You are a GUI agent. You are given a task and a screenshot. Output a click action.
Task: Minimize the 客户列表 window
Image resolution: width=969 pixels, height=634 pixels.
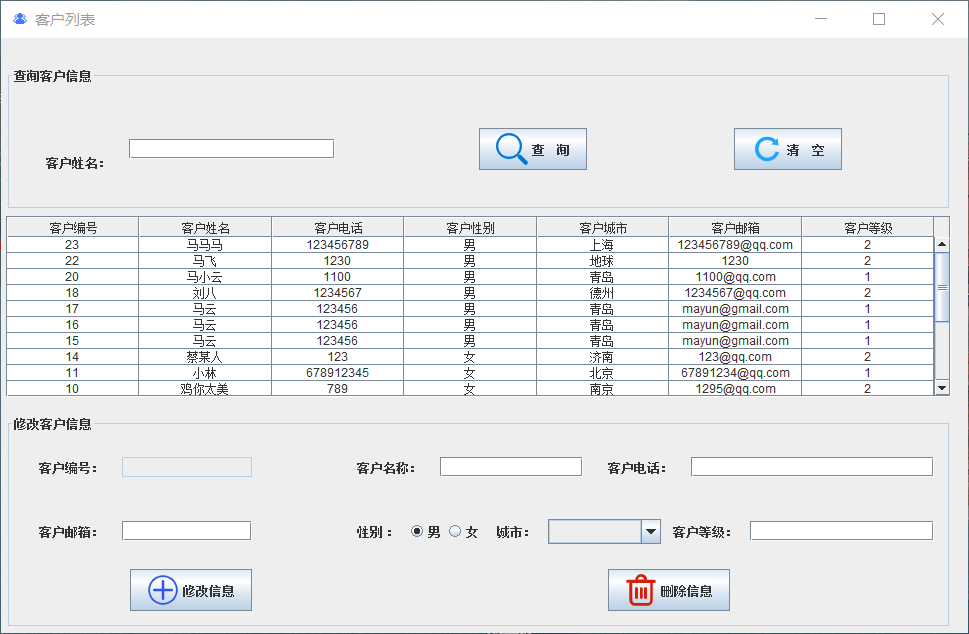point(821,19)
